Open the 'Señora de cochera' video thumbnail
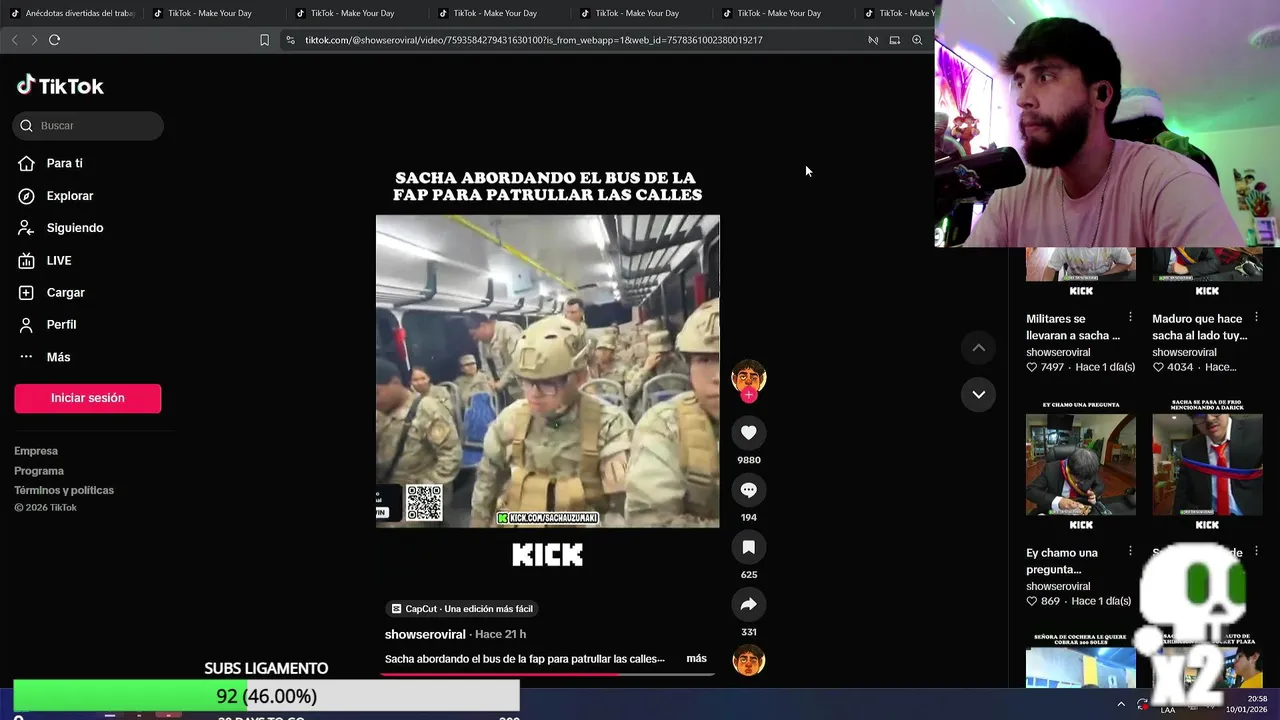The image size is (1280, 720). pos(1081,660)
